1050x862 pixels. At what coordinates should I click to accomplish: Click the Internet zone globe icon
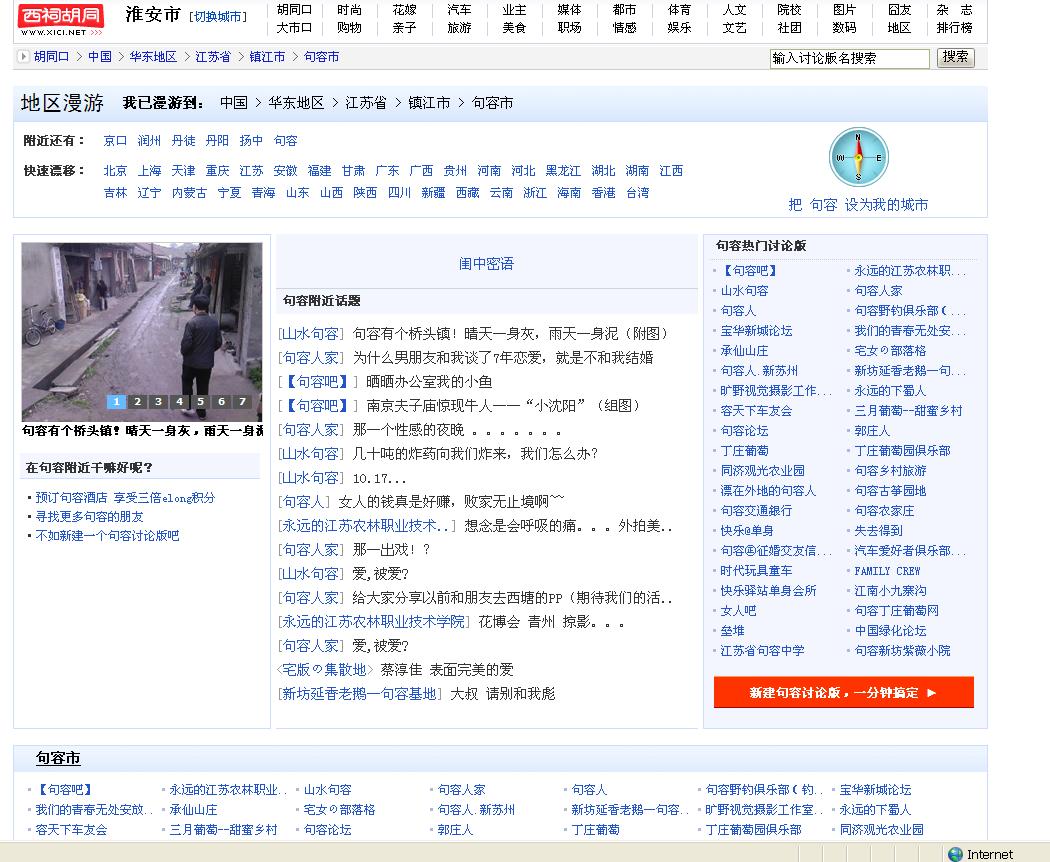click(956, 854)
